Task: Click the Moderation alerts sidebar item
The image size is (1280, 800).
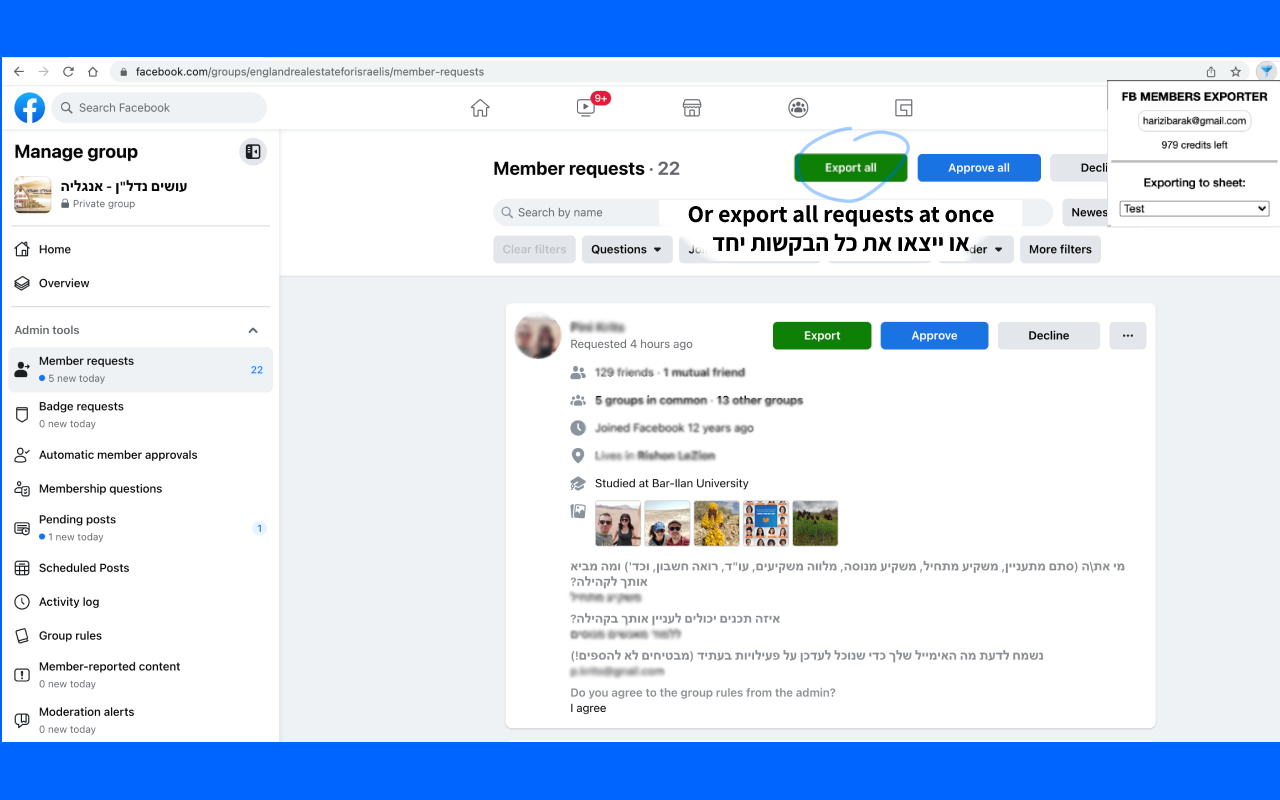Action: [x=88, y=711]
